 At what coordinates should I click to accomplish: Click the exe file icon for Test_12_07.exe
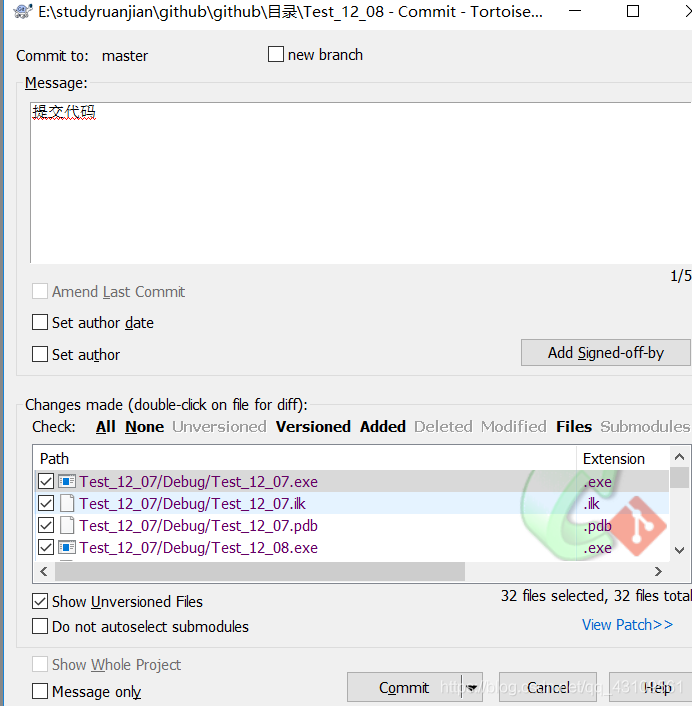67,482
